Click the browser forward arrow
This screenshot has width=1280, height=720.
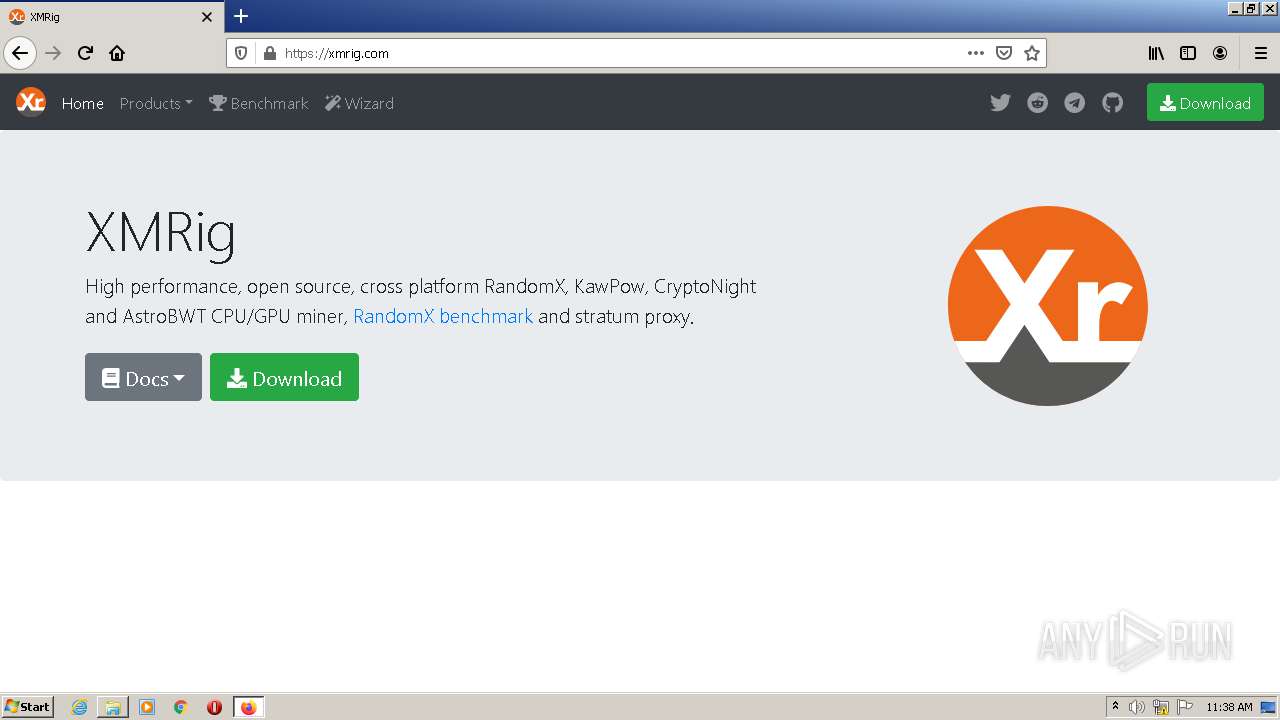tap(53, 53)
